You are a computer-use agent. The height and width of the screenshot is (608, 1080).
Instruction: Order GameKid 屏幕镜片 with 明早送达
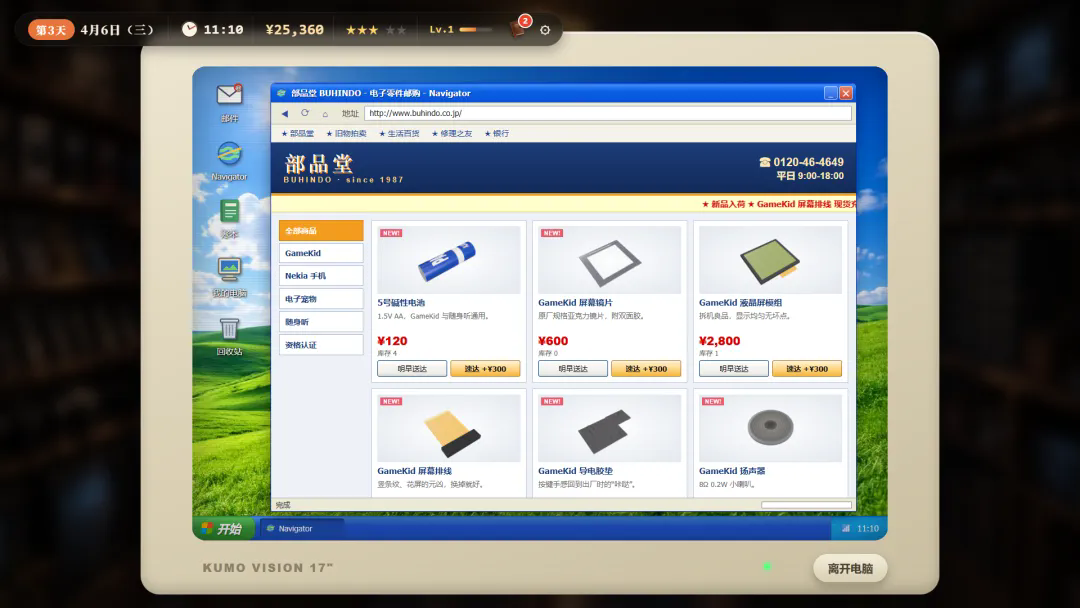pos(573,369)
